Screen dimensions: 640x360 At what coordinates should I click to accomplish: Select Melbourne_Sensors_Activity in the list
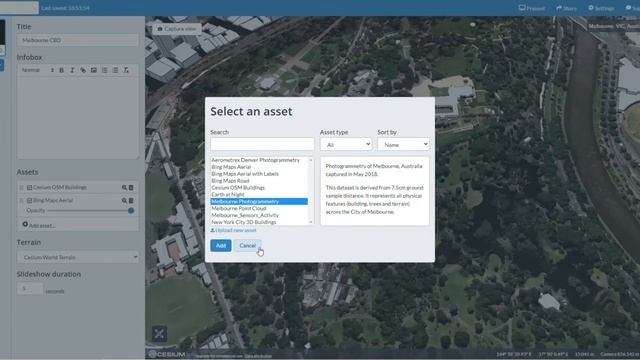pos(259,216)
